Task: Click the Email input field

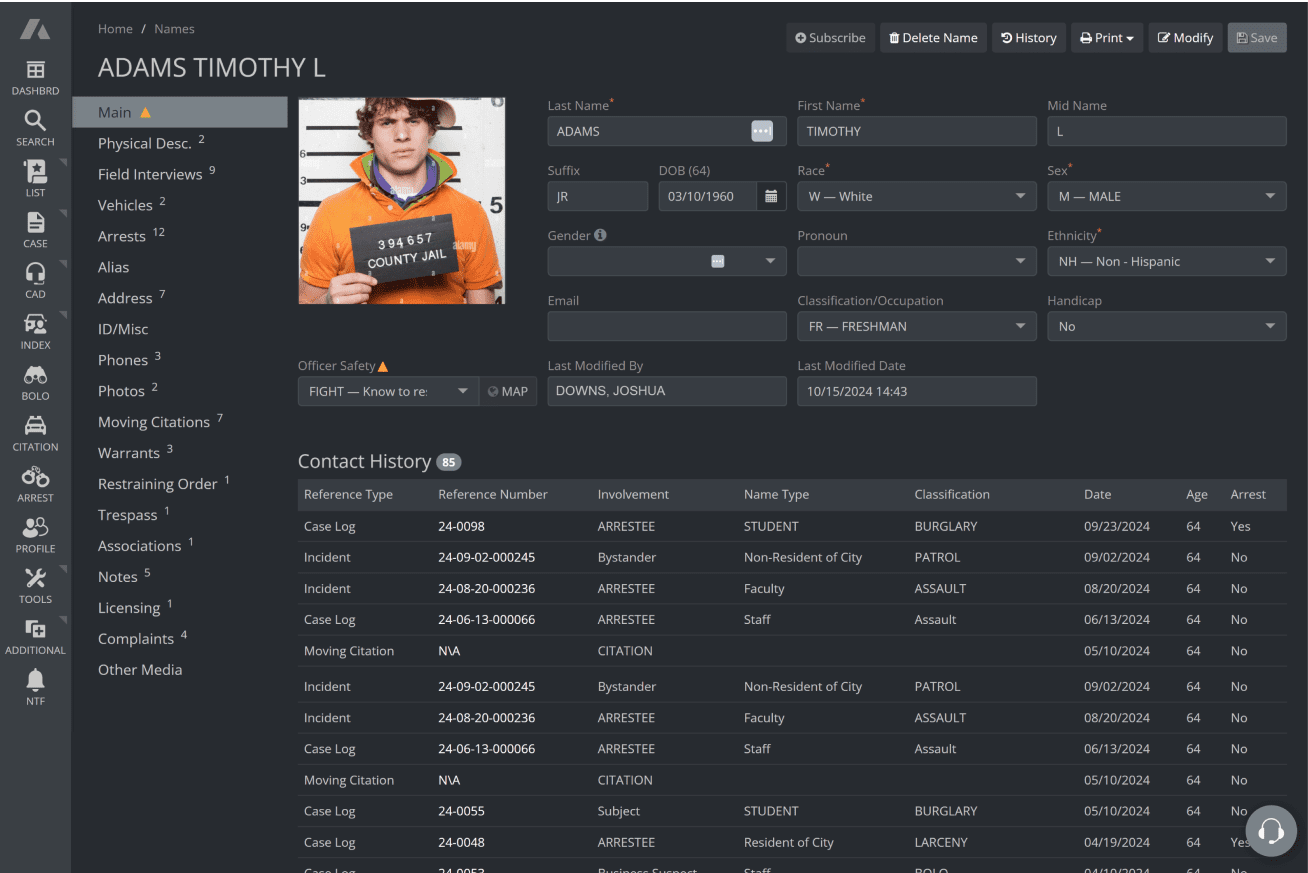Action: click(x=667, y=327)
